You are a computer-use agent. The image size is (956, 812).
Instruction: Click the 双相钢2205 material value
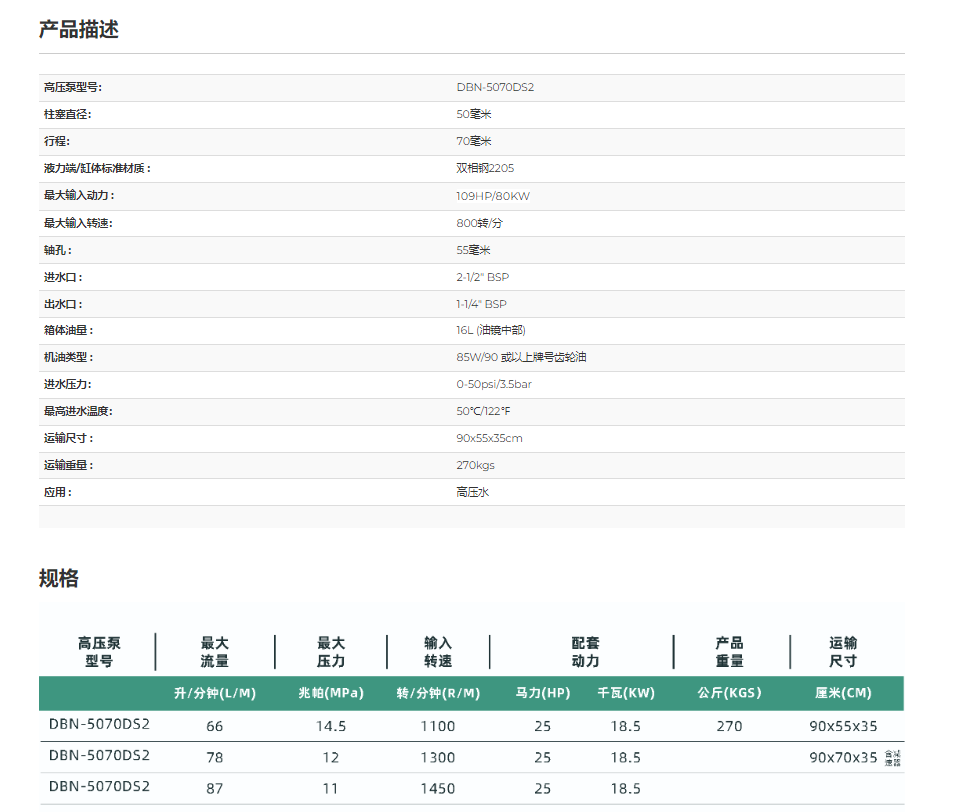tap(485, 169)
